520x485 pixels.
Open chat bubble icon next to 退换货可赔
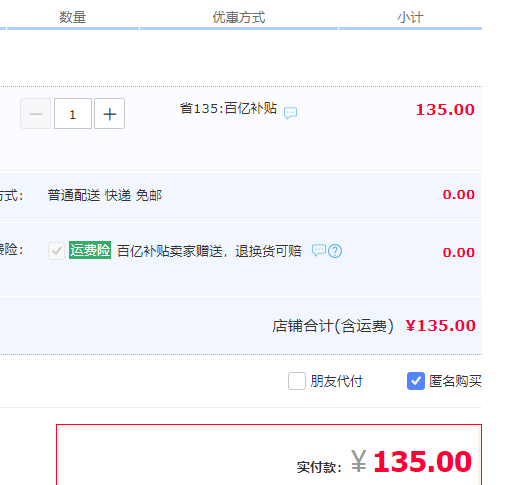coord(318,250)
